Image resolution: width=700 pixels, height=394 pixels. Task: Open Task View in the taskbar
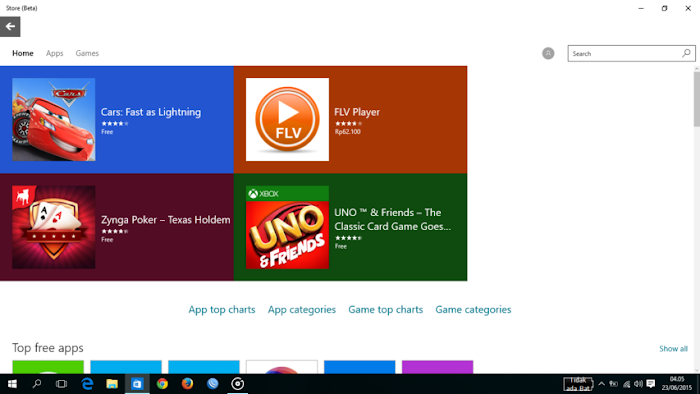pyautogui.click(x=62, y=384)
